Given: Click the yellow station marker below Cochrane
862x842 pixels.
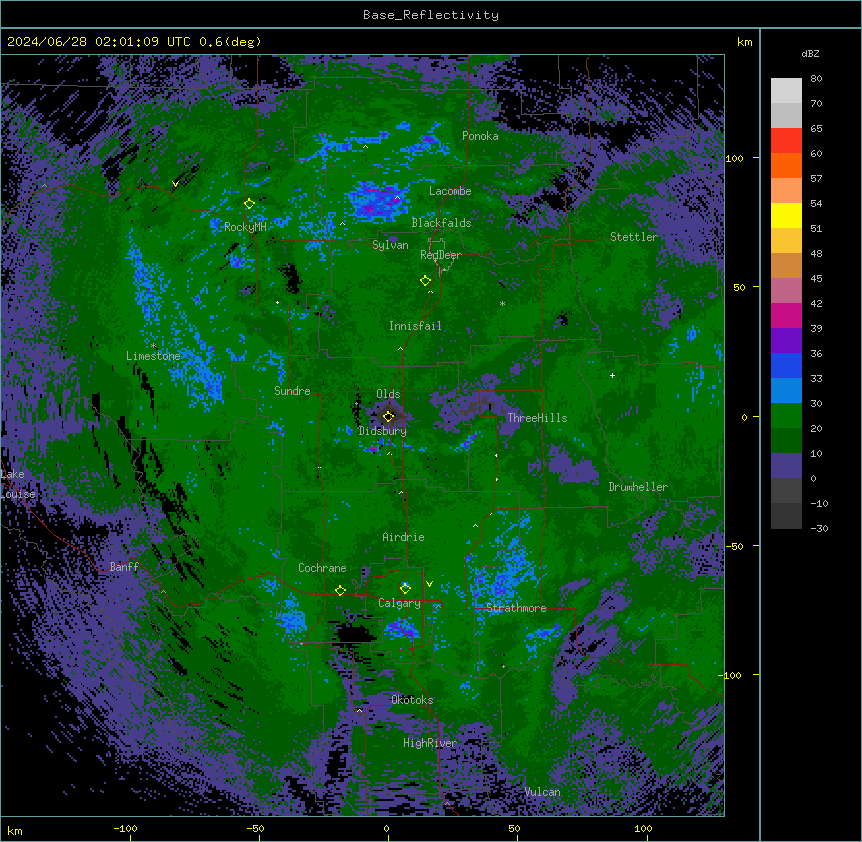Looking at the screenshot, I should pyautogui.click(x=340, y=591).
